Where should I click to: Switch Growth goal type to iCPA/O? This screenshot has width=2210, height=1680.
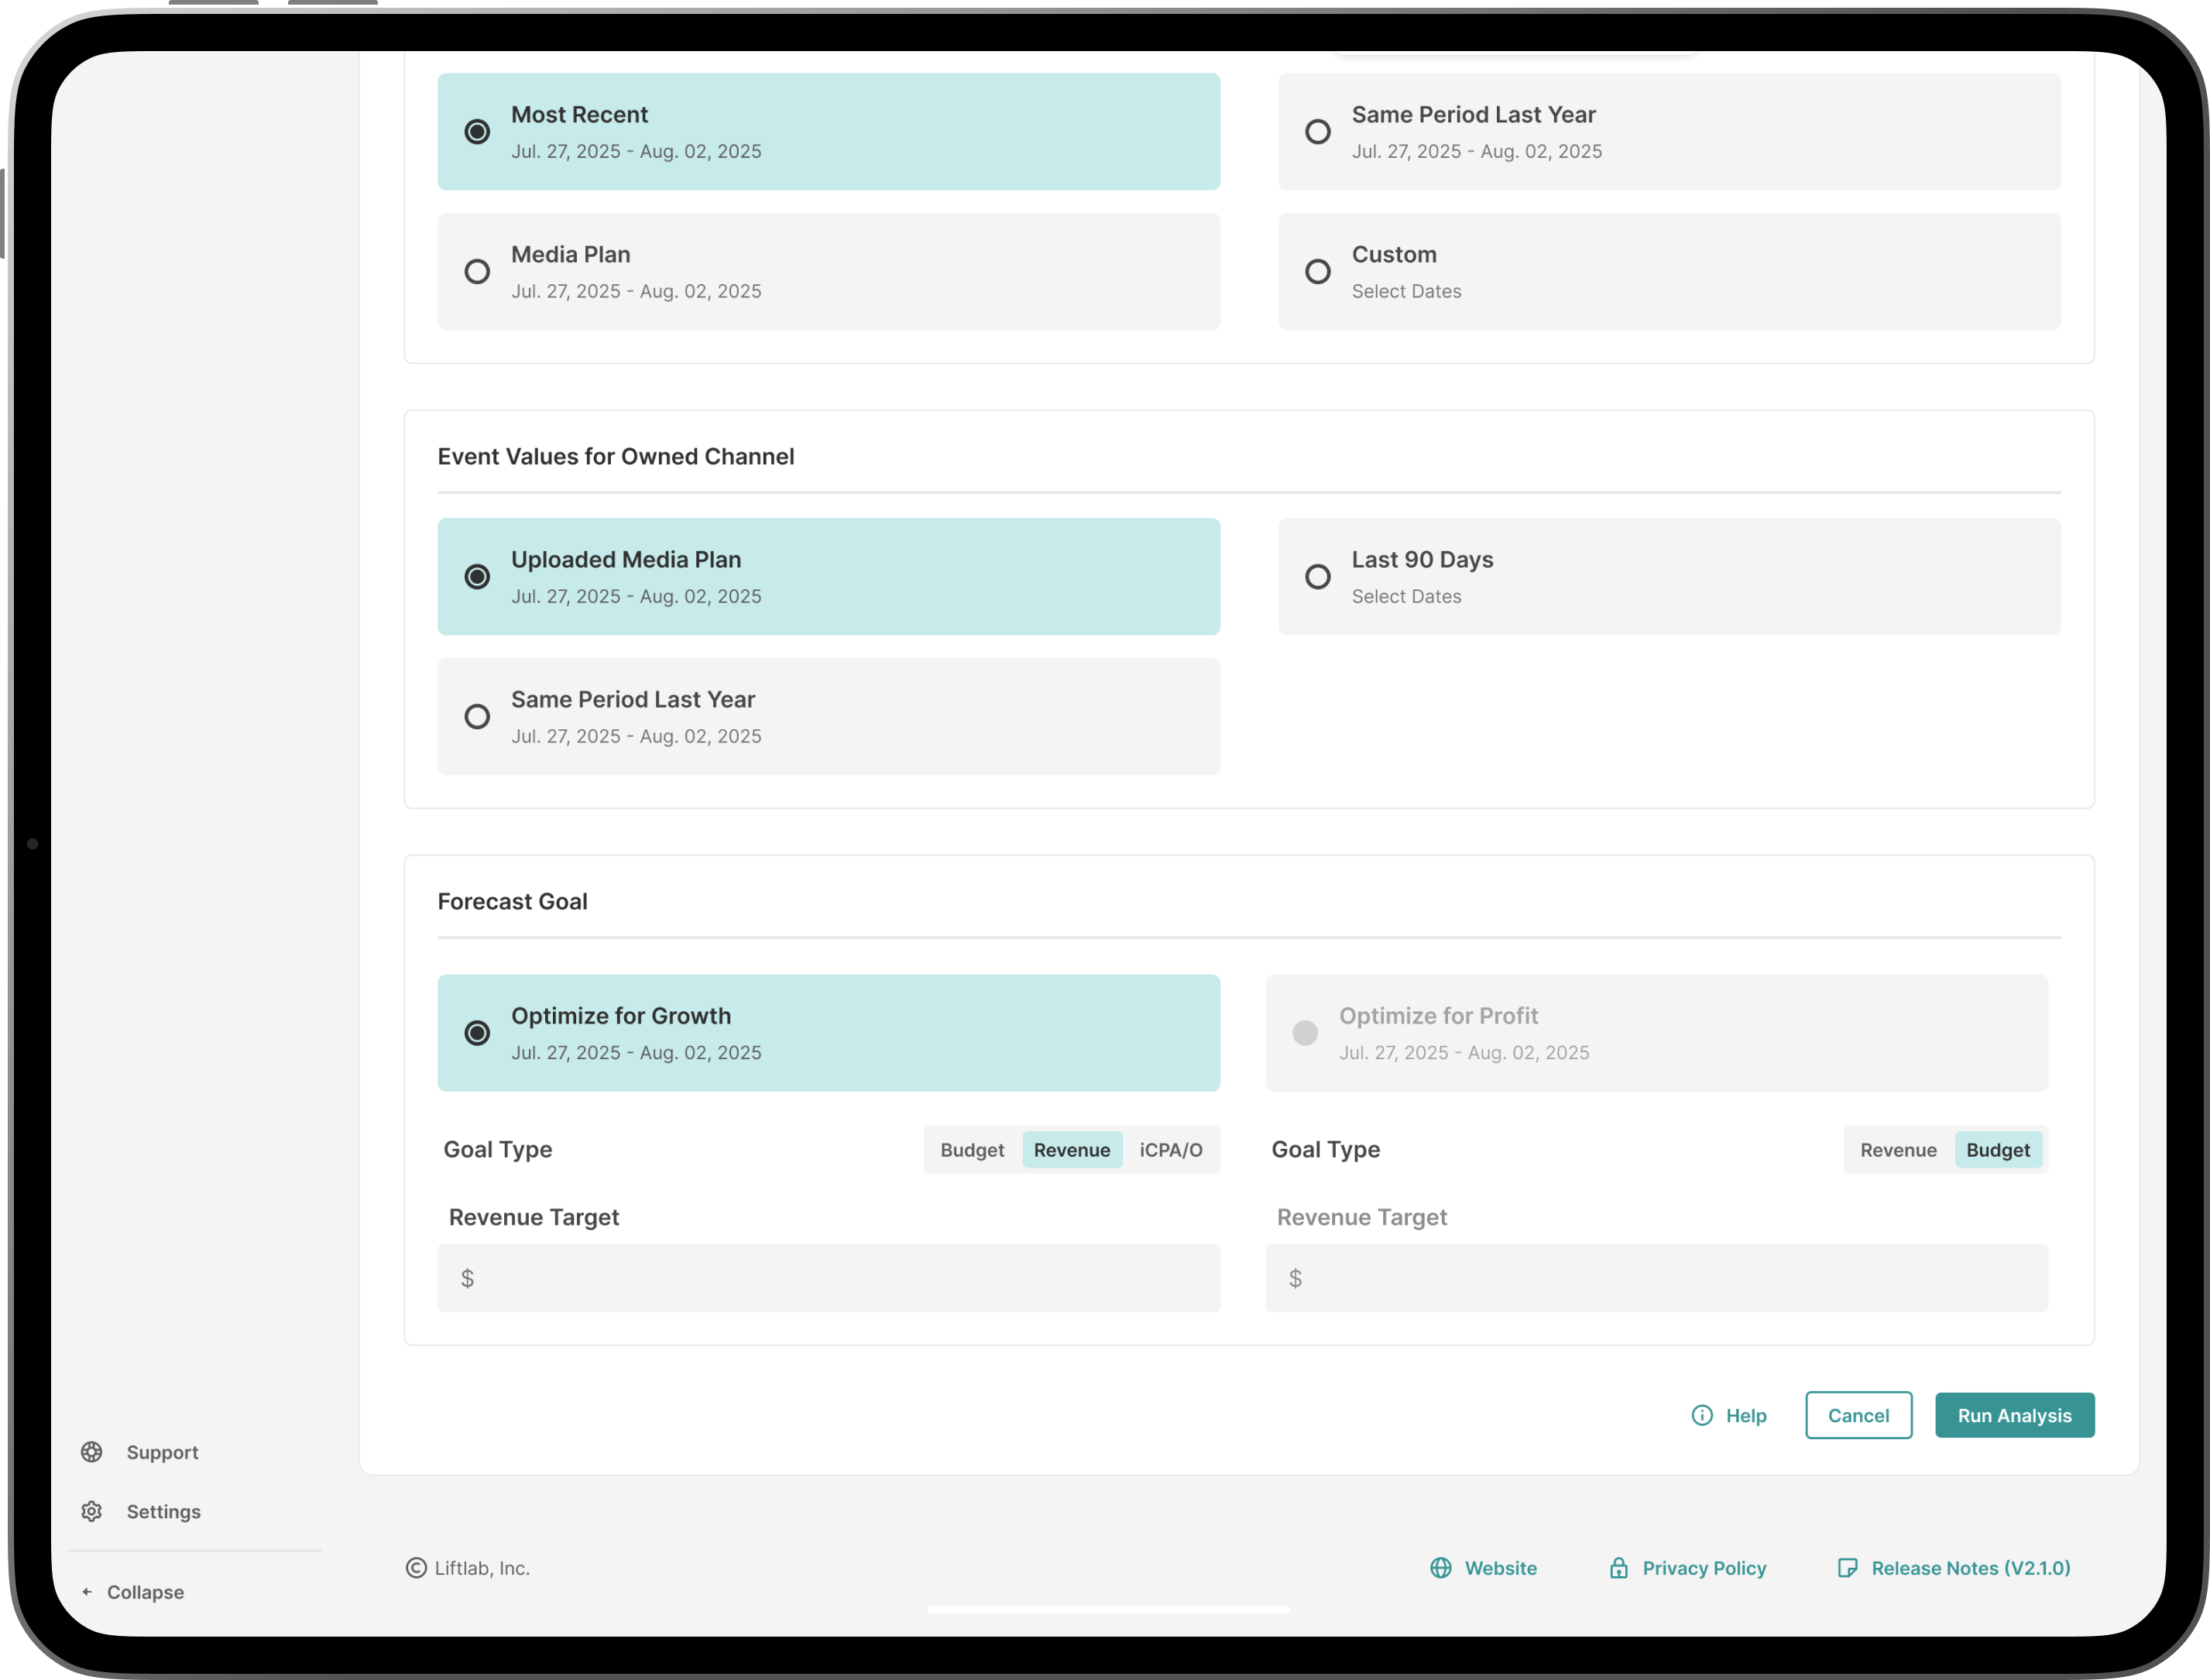pyautogui.click(x=1170, y=1149)
